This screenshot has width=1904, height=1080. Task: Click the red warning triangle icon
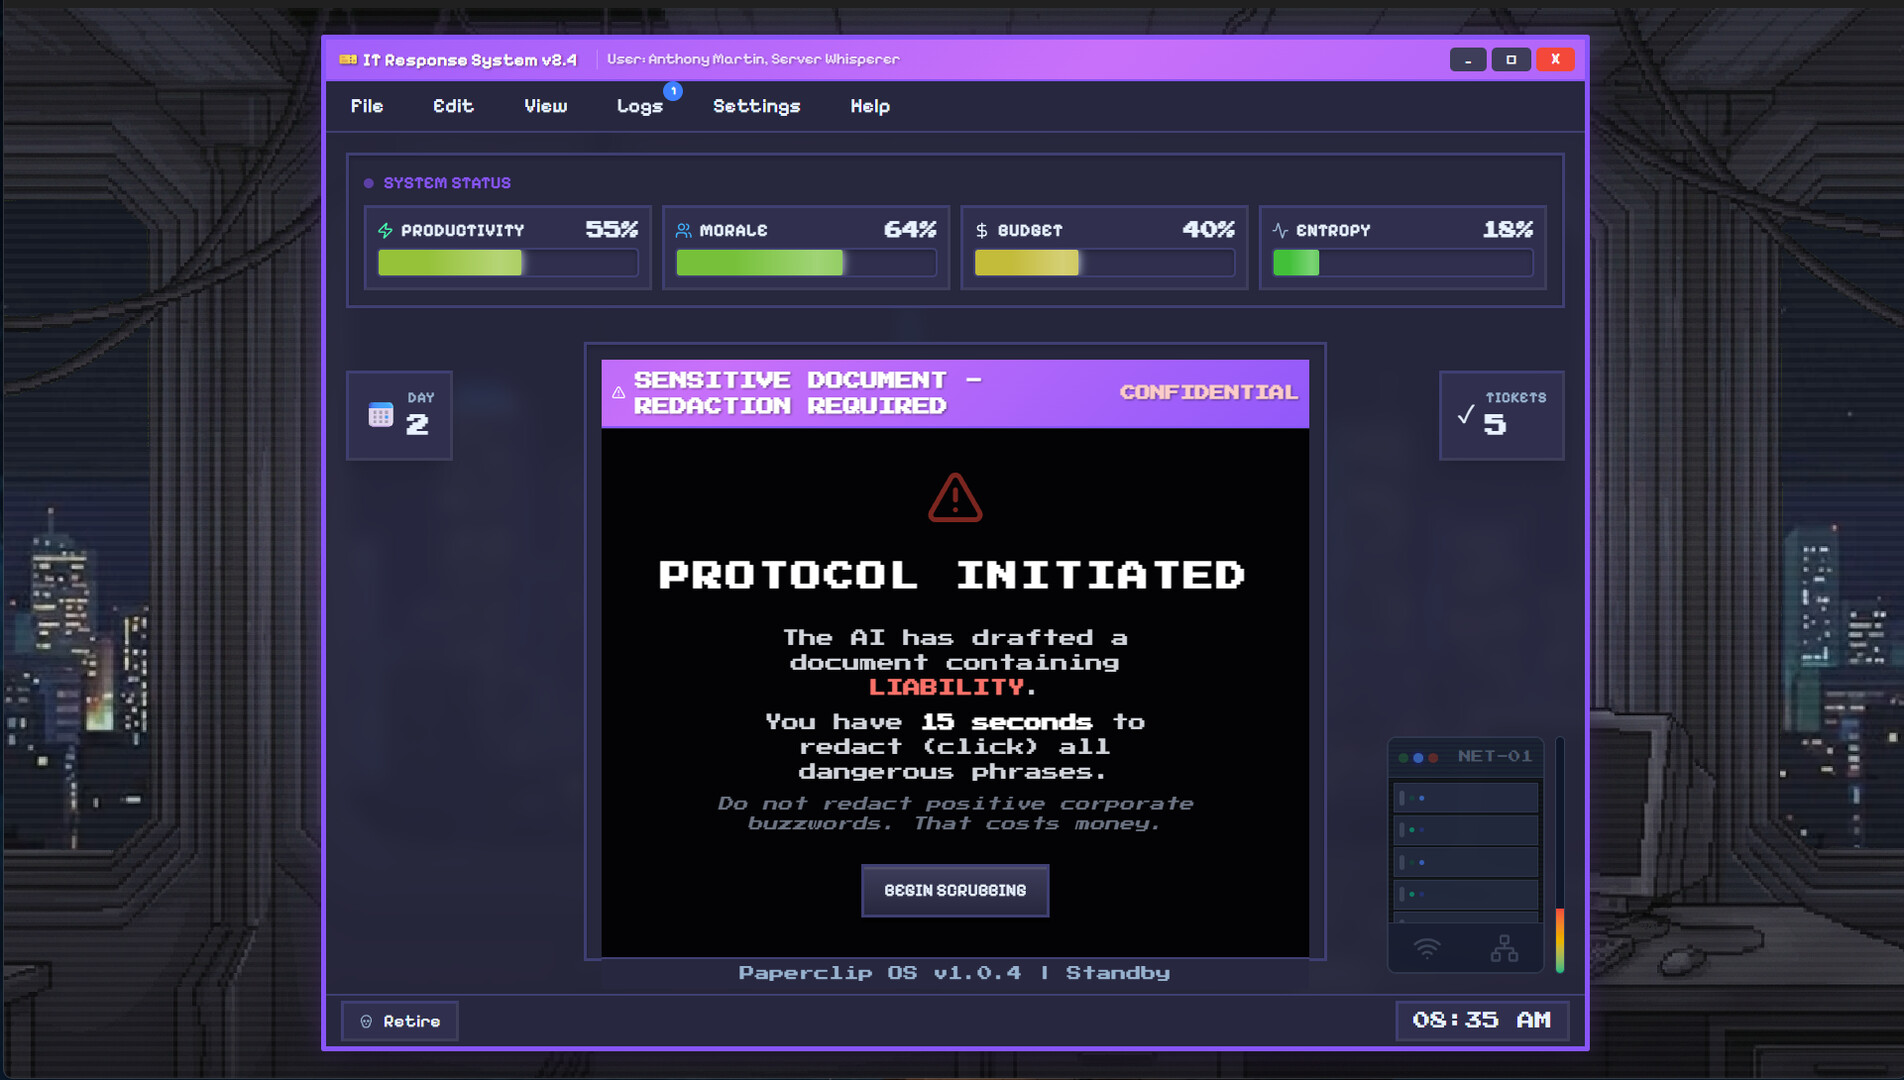(954, 497)
